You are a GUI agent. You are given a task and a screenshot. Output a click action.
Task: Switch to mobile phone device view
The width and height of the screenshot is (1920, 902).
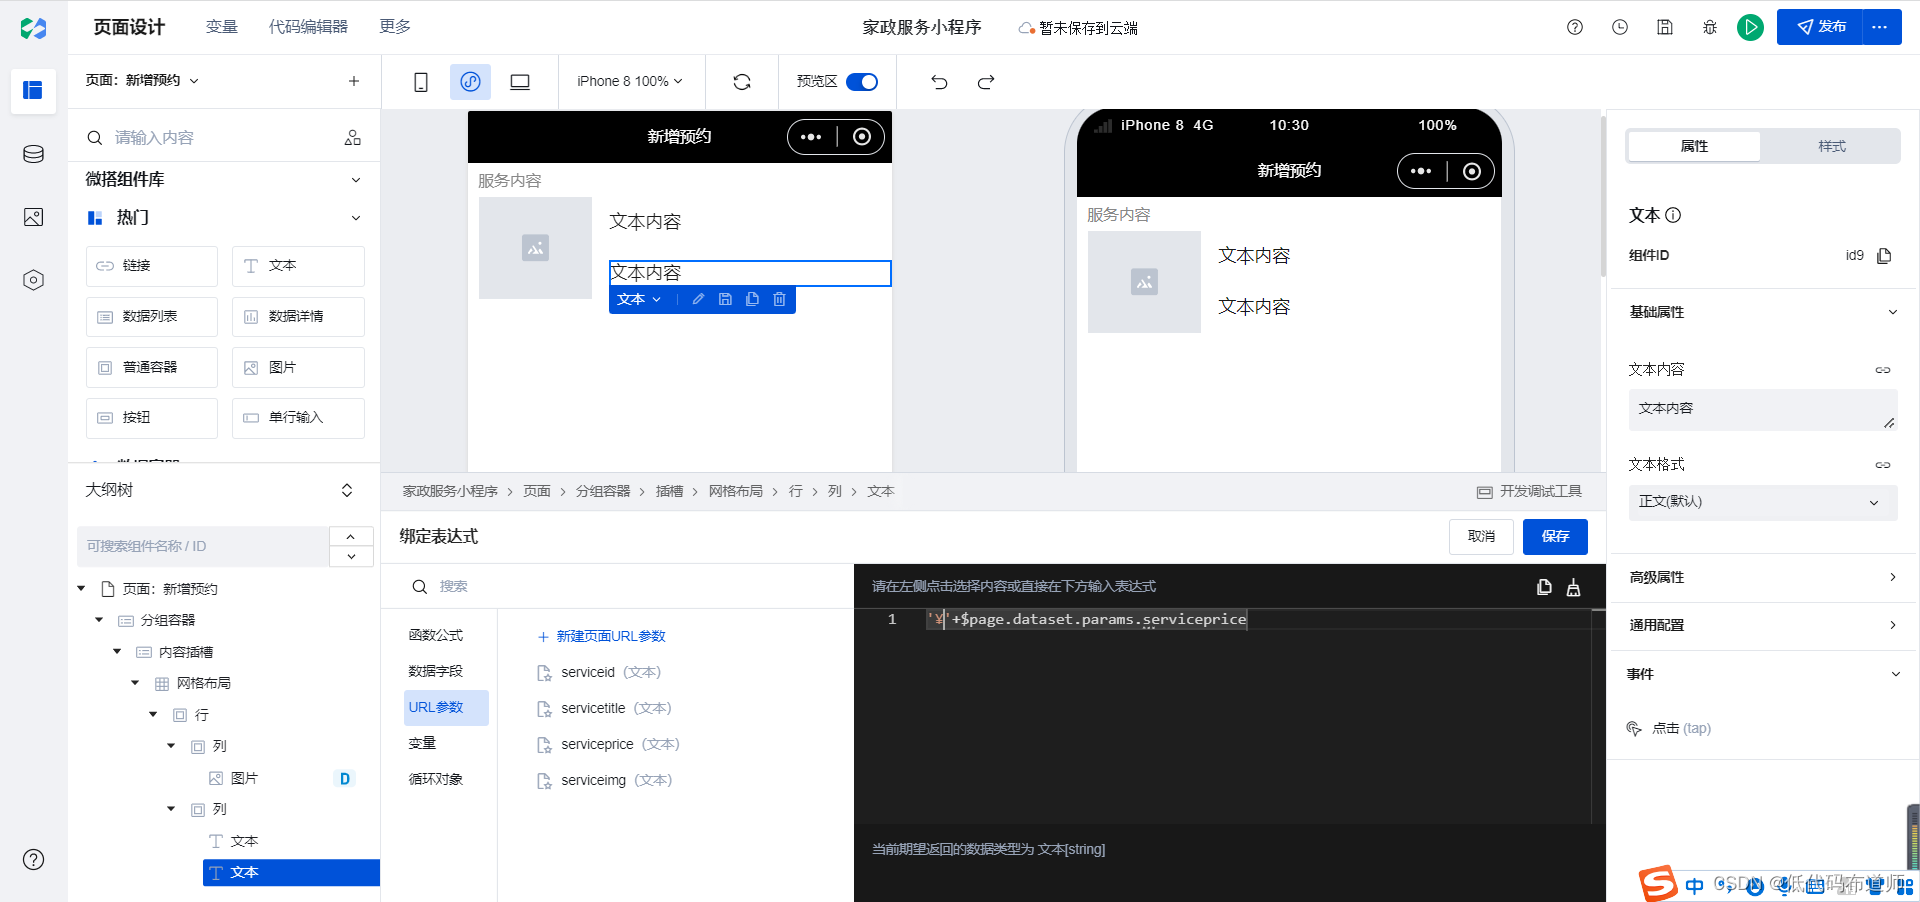[x=421, y=82]
